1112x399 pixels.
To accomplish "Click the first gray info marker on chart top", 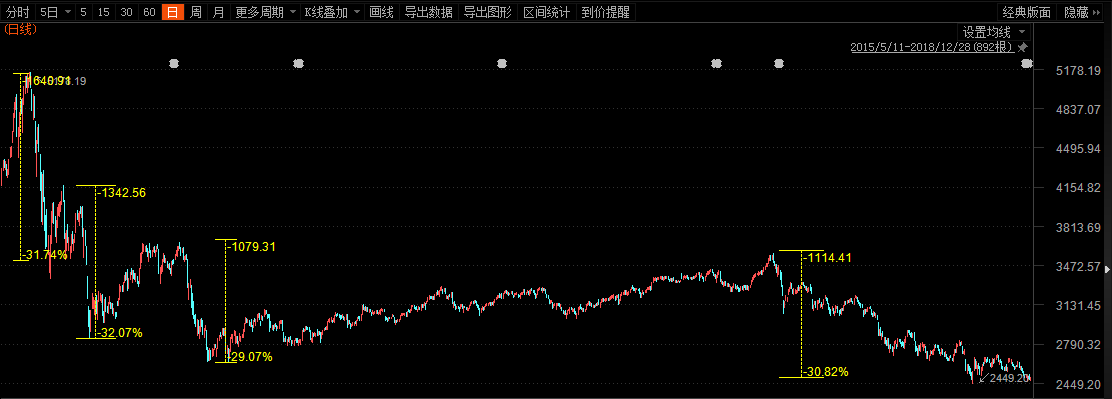I will pyautogui.click(x=174, y=64).
